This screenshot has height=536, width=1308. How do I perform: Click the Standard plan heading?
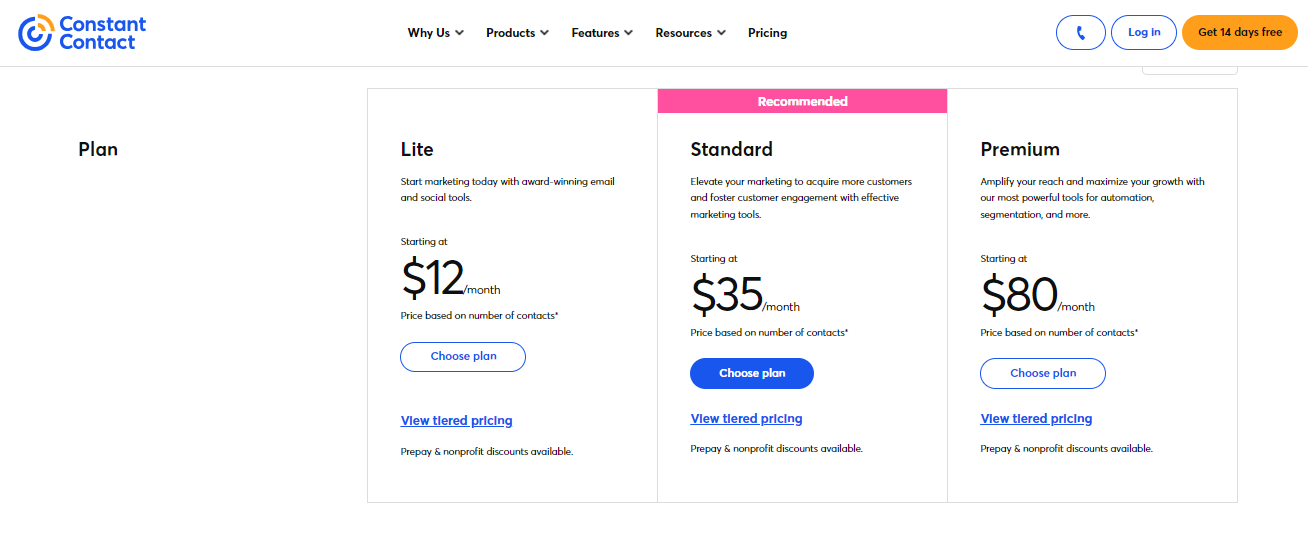click(731, 150)
